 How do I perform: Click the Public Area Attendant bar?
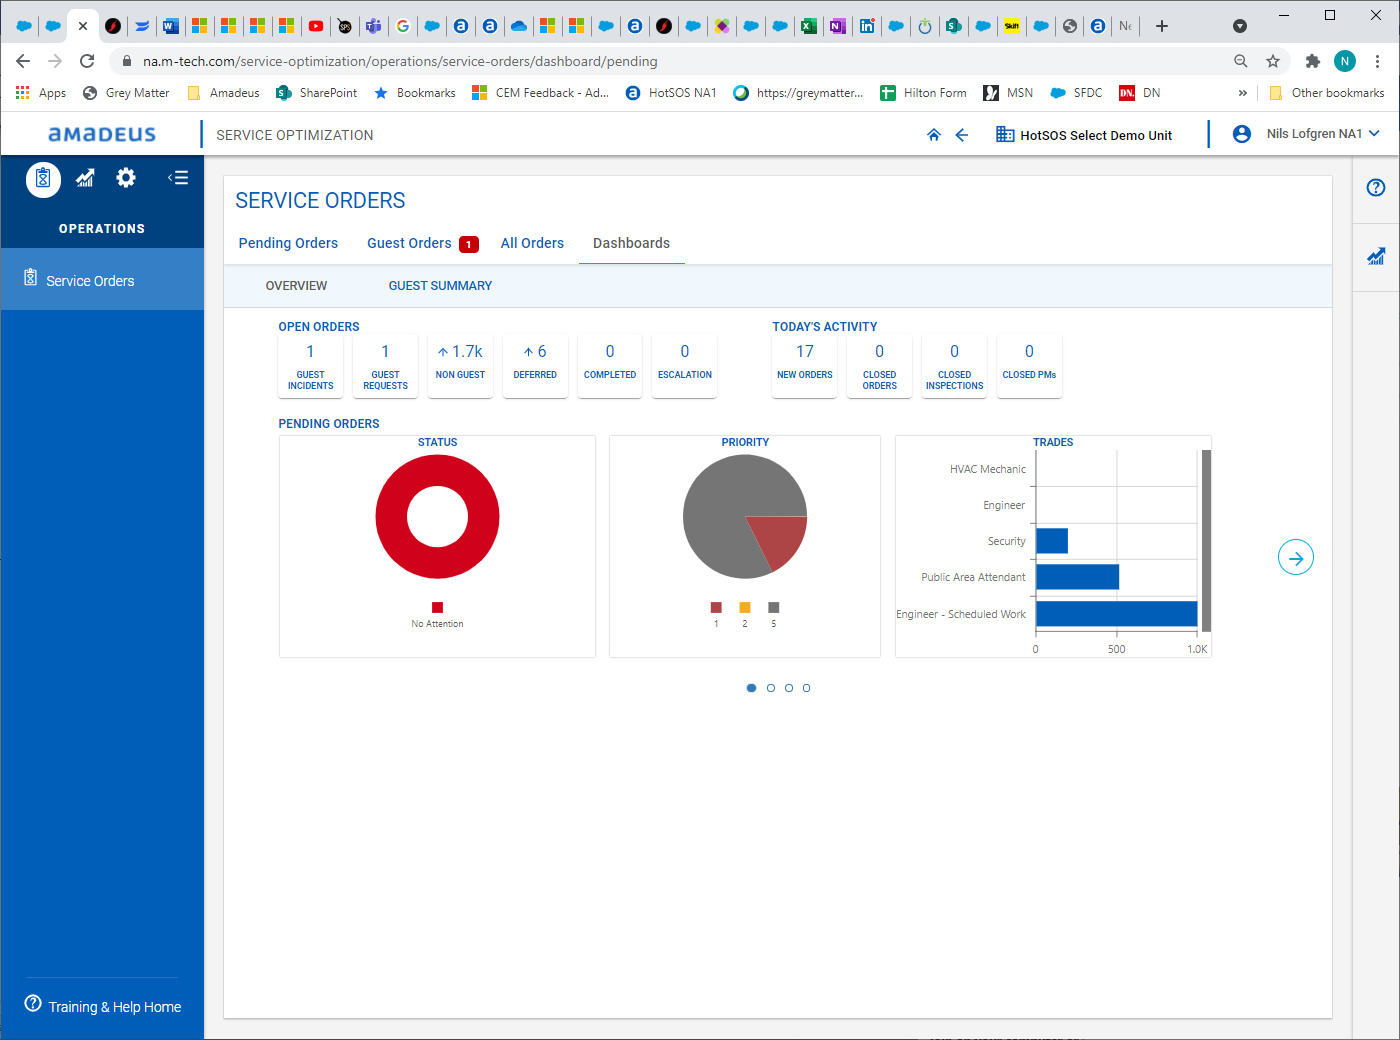coord(1077,577)
